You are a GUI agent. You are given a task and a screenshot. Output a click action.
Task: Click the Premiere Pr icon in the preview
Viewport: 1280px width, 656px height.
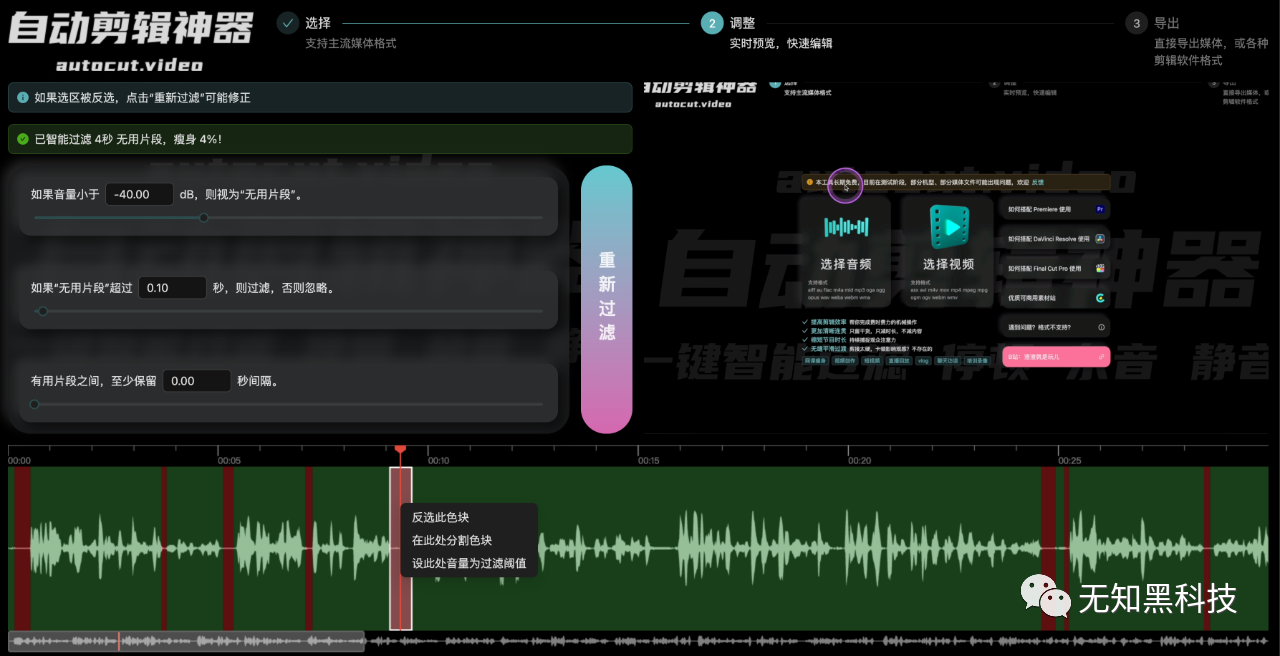pyautogui.click(x=1099, y=210)
